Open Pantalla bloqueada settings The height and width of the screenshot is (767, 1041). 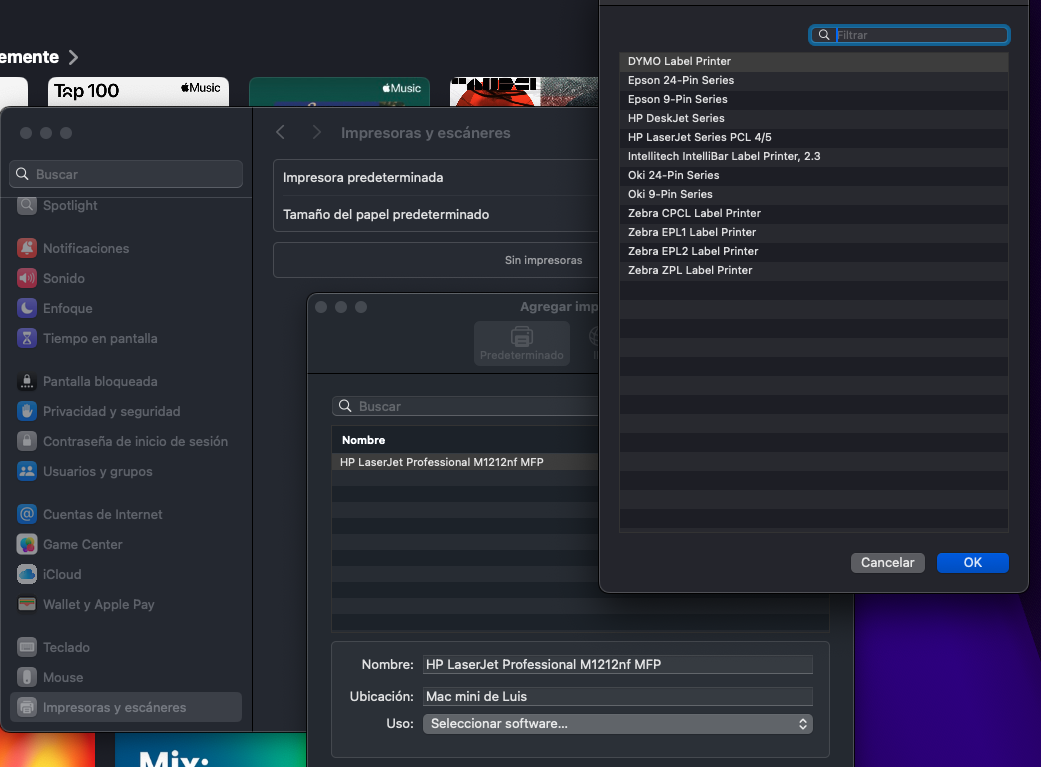pyautogui.click(x=126, y=381)
